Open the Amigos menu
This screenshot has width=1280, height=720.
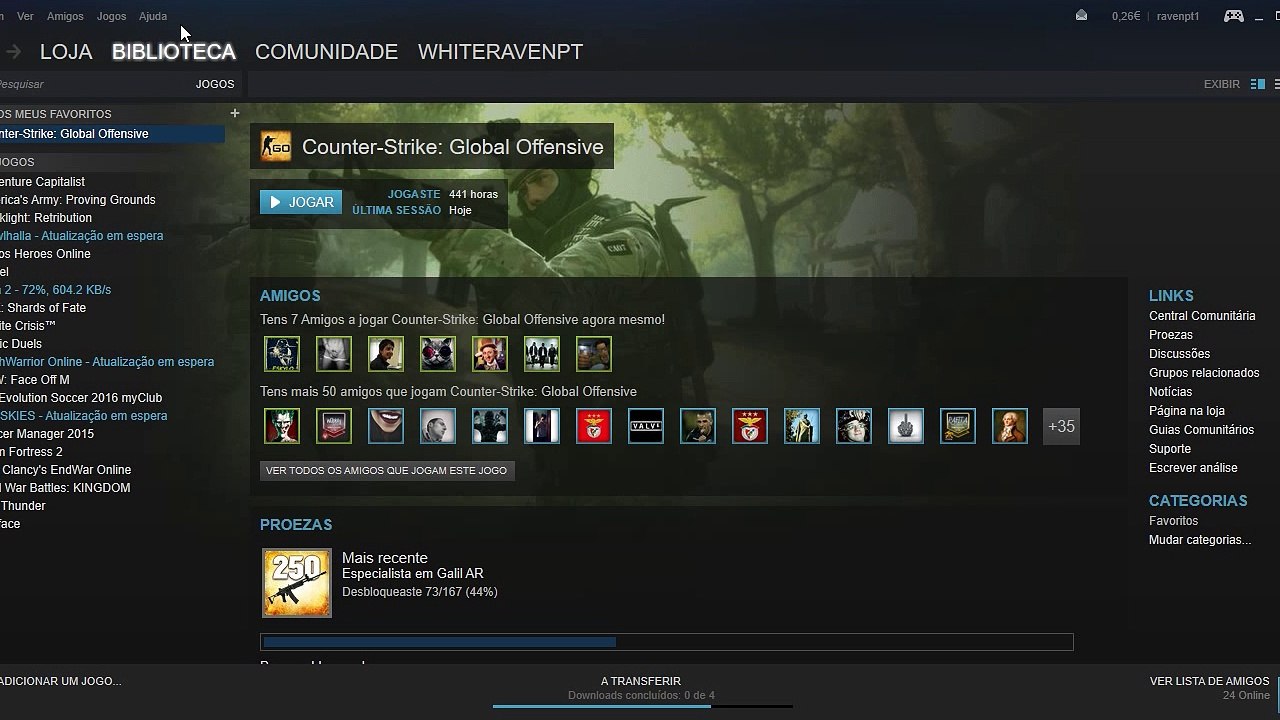[x=65, y=16]
